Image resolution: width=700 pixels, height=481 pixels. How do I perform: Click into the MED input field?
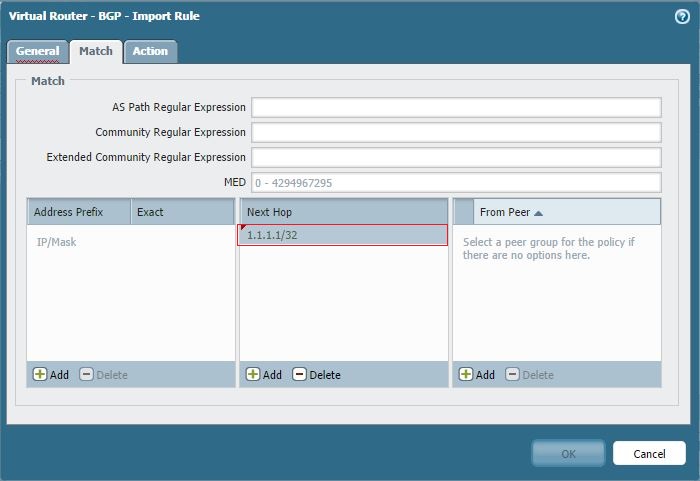click(x=456, y=183)
